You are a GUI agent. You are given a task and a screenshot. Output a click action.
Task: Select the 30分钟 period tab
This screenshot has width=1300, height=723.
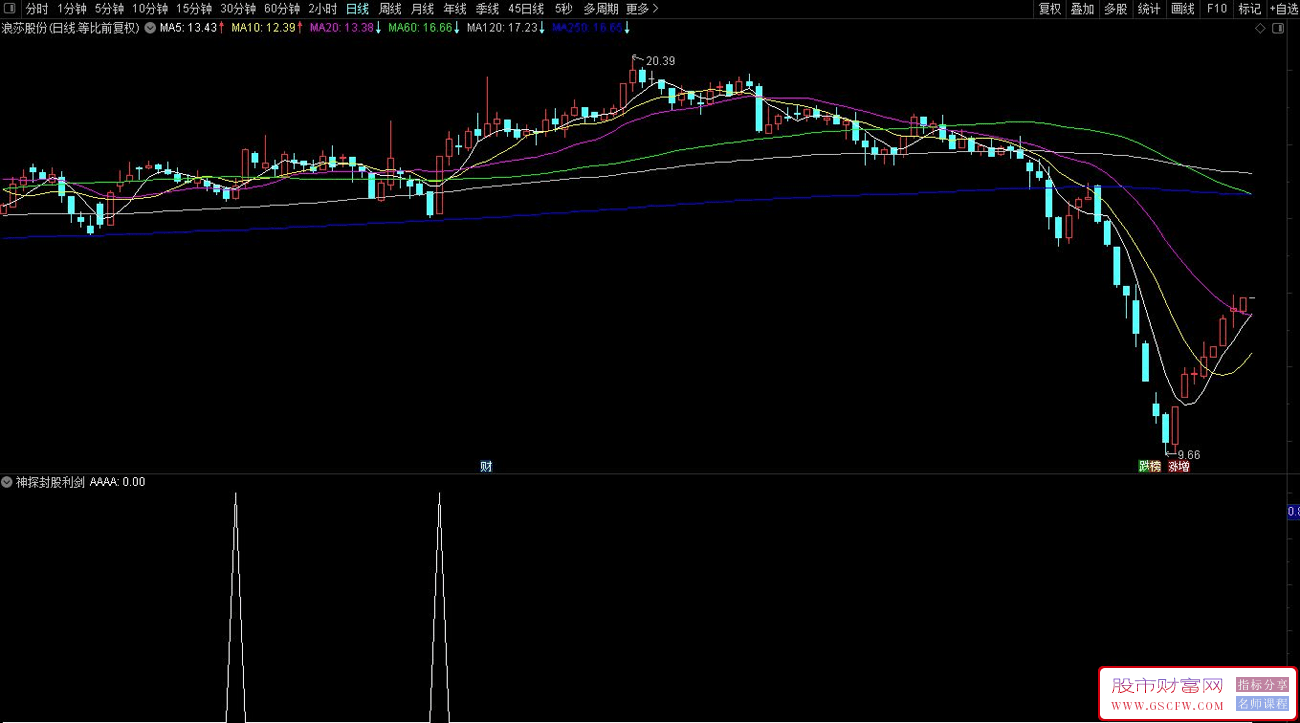pos(238,9)
